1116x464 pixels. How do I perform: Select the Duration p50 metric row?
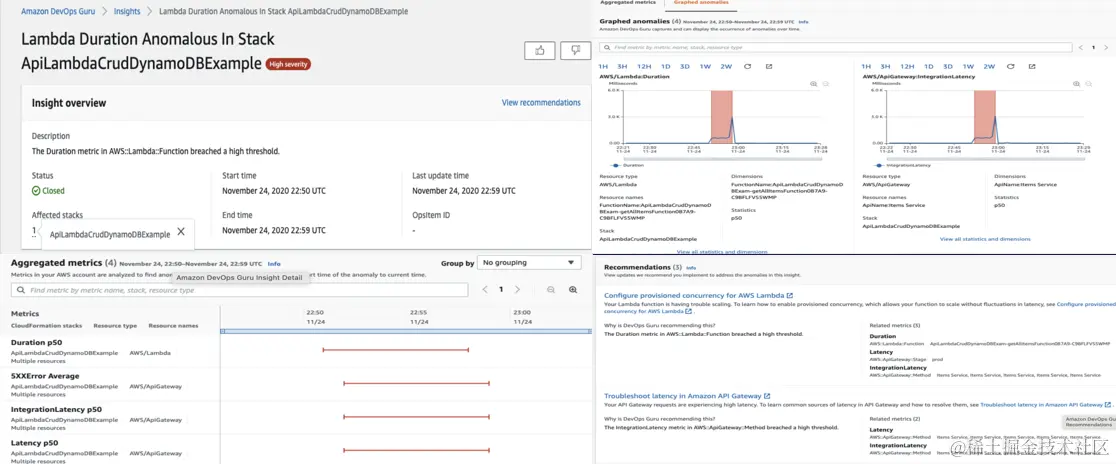tap(296, 352)
